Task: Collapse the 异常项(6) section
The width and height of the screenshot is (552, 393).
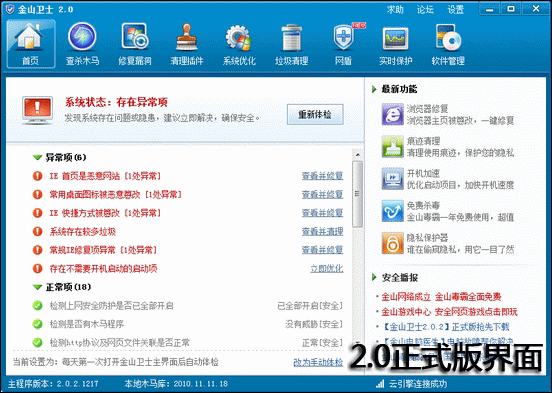Action: coord(37,157)
